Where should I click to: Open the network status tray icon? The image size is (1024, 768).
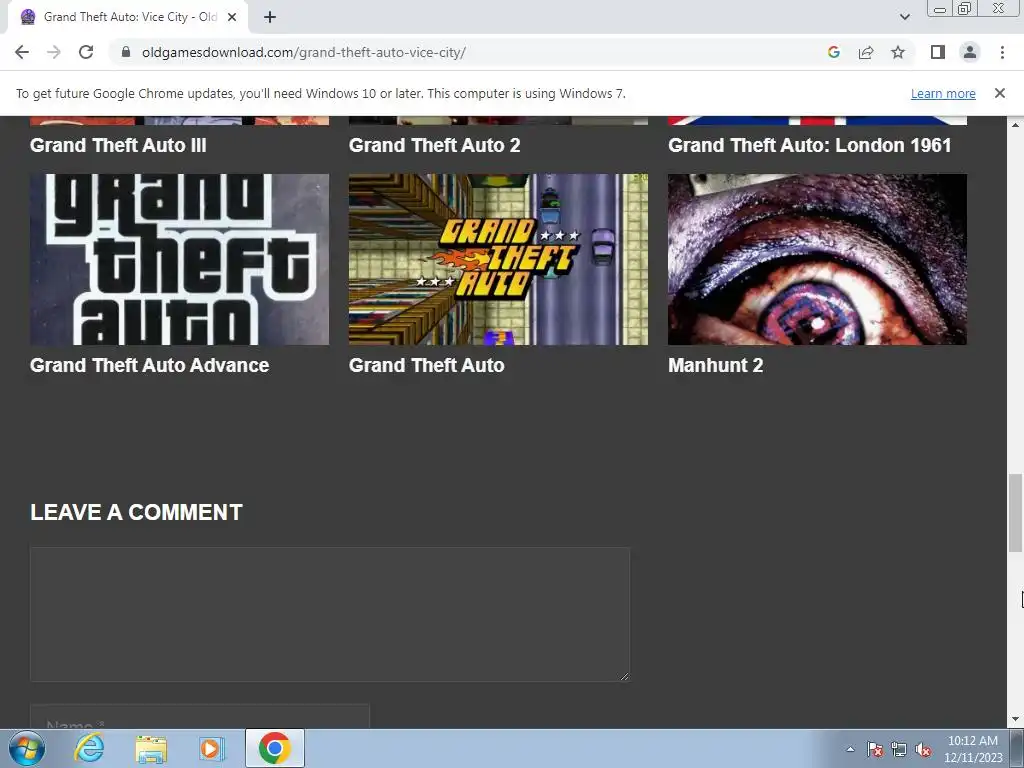point(899,749)
